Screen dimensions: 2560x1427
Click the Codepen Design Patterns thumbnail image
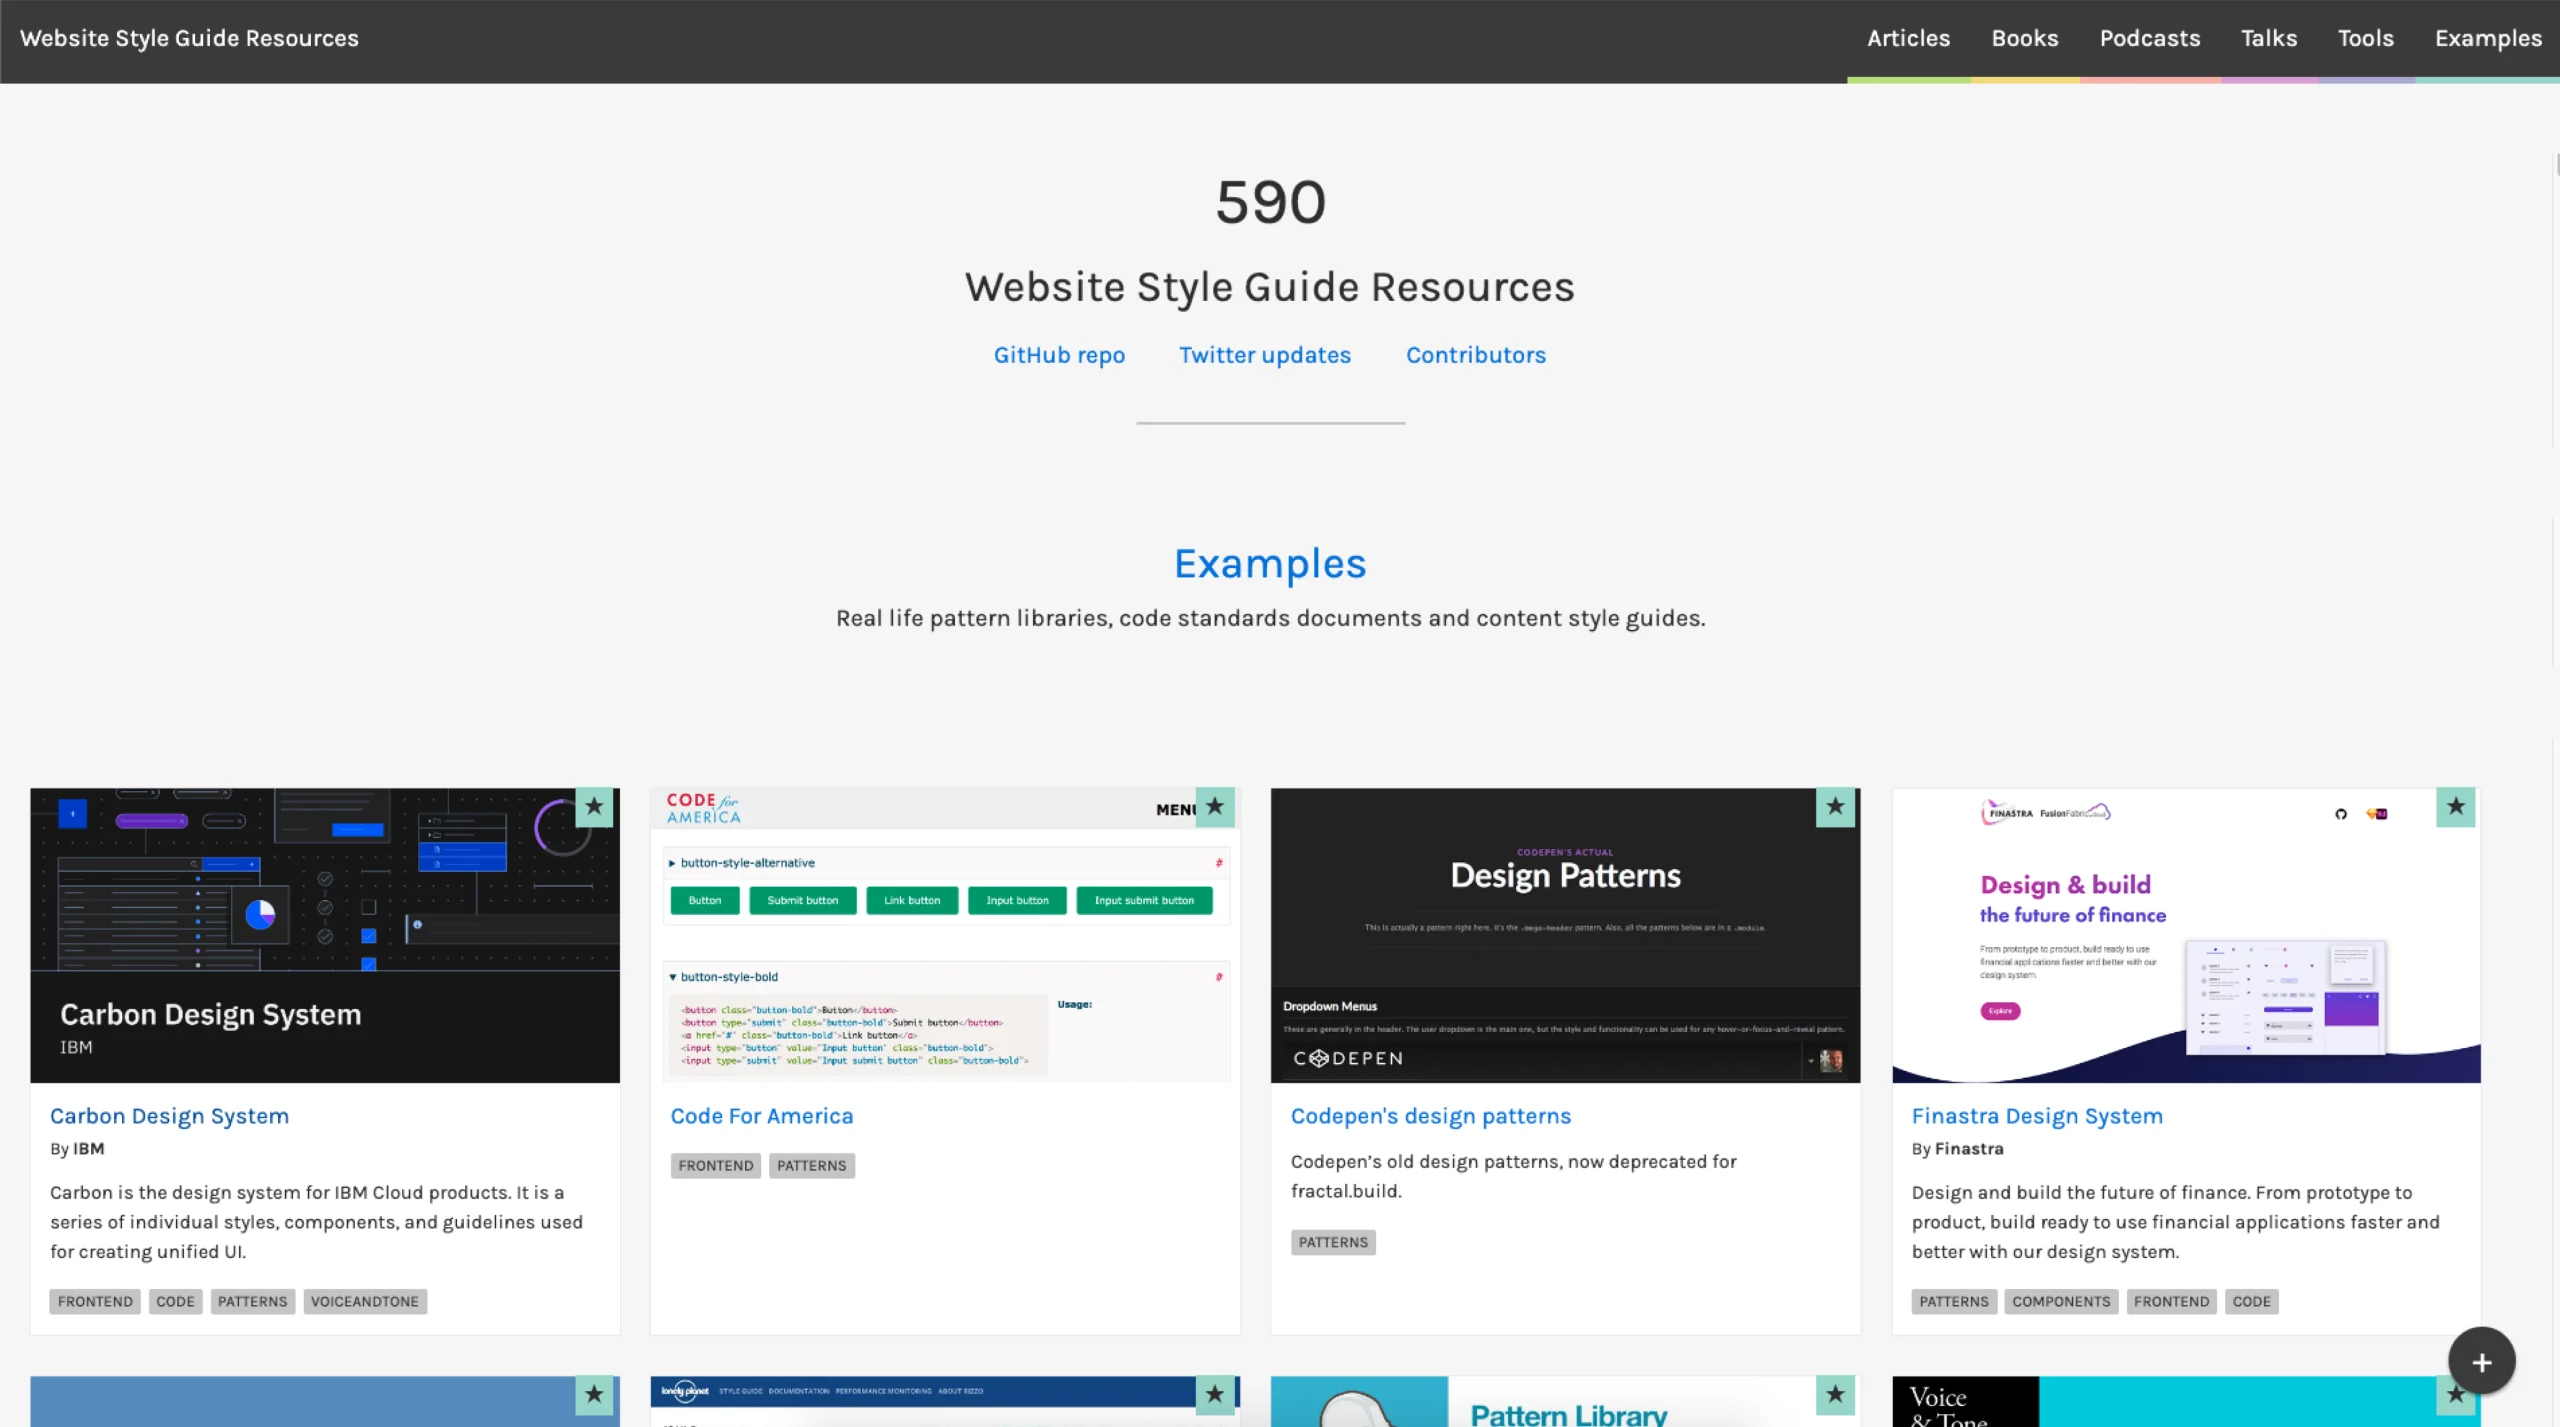1565,935
